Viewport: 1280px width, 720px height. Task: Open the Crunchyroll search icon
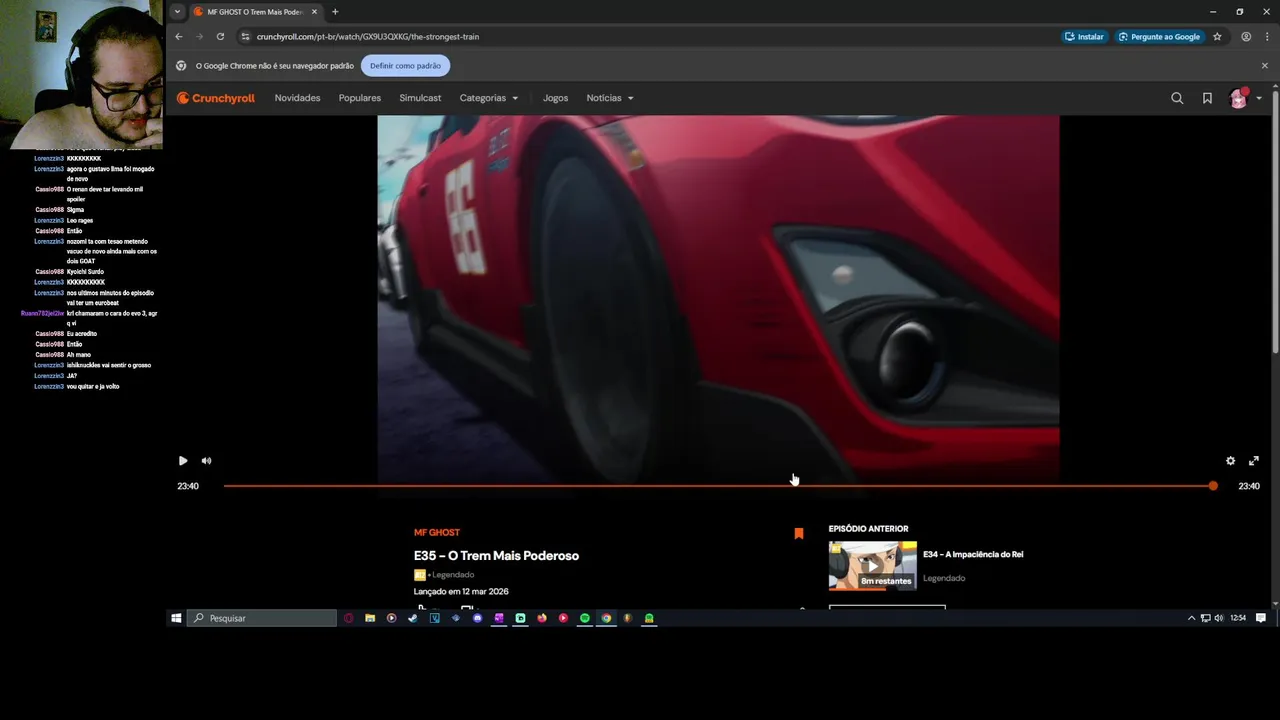coord(1177,98)
